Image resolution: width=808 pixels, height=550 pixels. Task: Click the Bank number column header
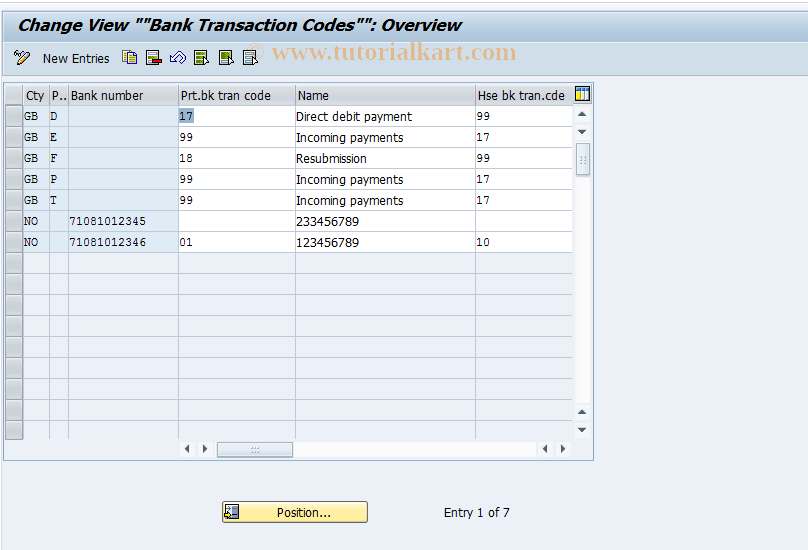[123, 95]
